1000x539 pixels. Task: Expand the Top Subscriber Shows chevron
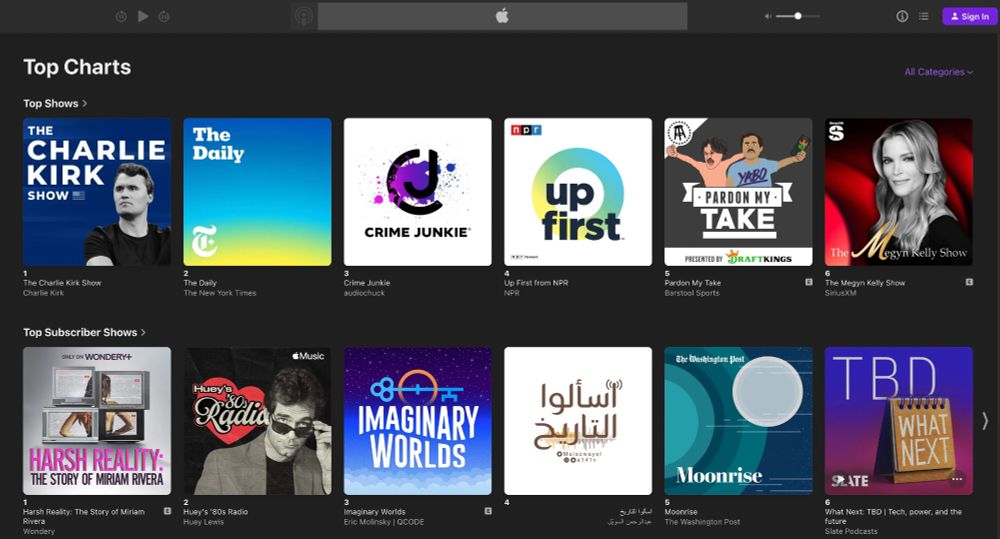pyautogui.click(x=143, y=332)
